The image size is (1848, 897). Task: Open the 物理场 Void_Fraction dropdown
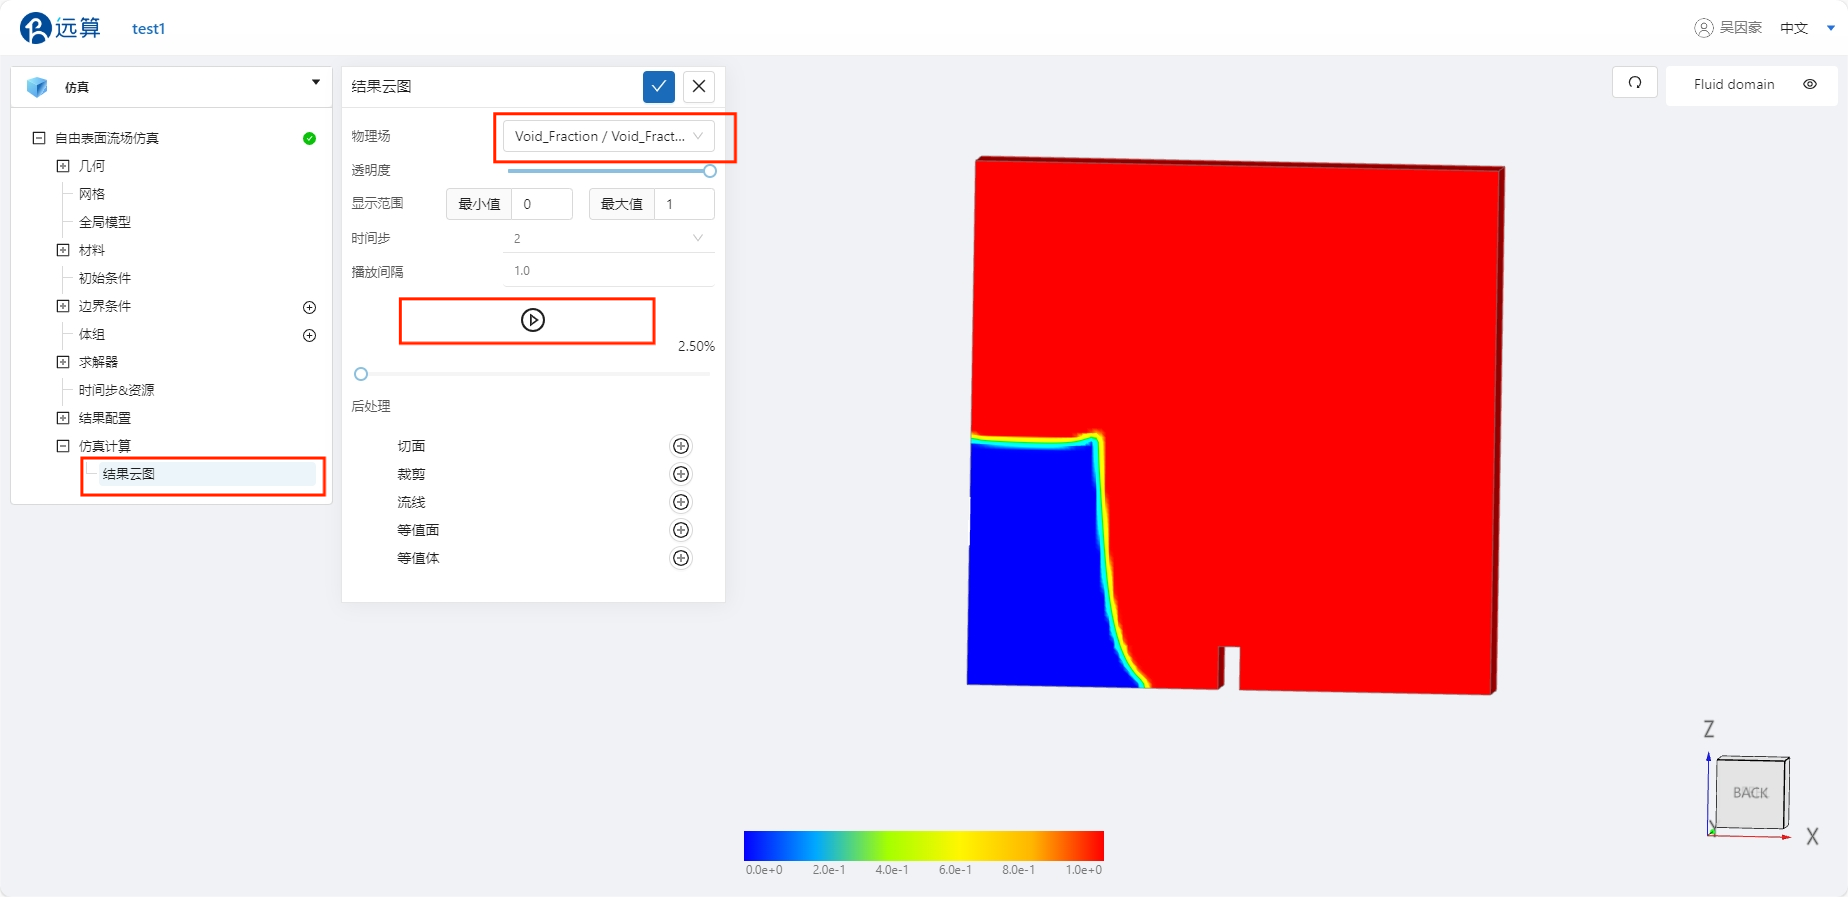coord(609,136)
